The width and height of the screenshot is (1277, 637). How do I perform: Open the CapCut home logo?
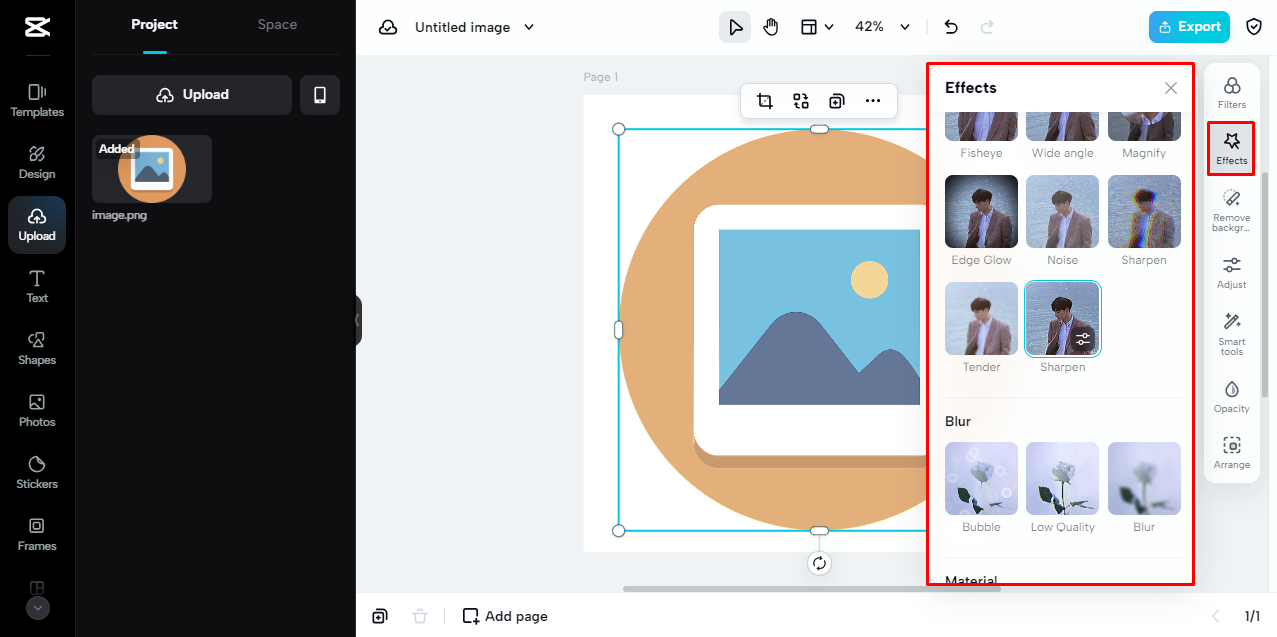coord(37,27)
